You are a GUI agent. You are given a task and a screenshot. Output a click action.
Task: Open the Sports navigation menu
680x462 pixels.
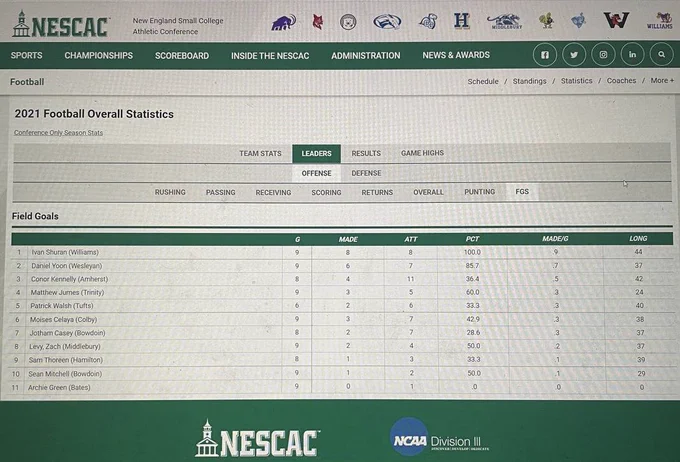point(26,56)
